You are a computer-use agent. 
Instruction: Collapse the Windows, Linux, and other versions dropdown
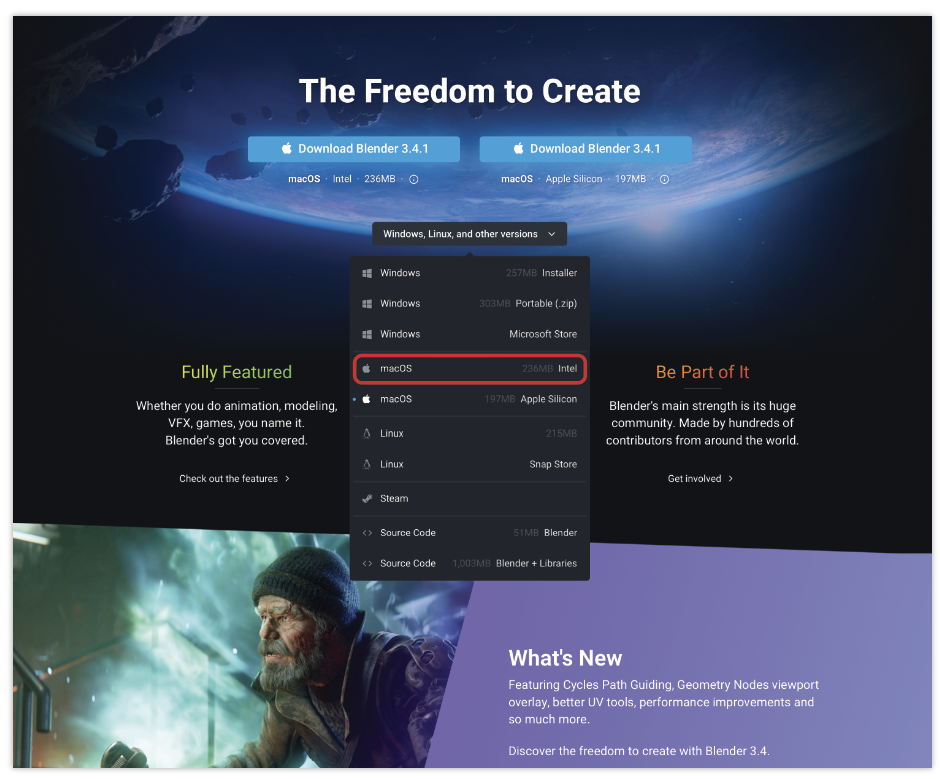(x=469, y=234)
